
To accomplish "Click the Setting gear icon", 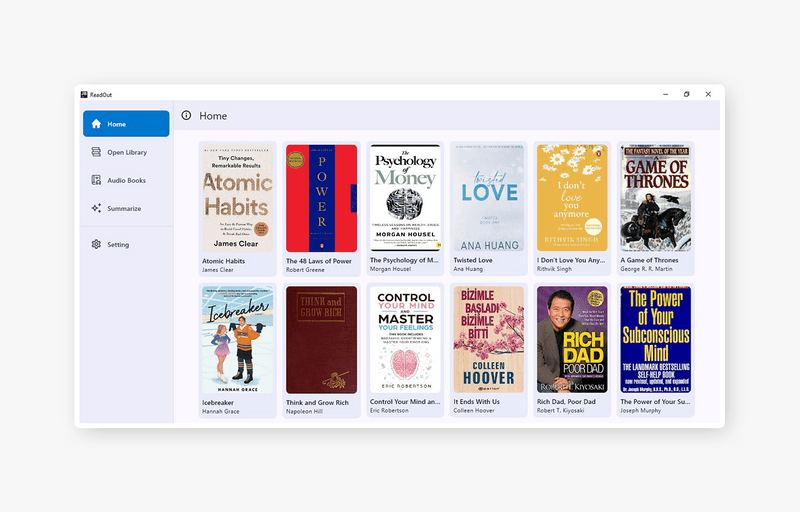I will [96, 244].
